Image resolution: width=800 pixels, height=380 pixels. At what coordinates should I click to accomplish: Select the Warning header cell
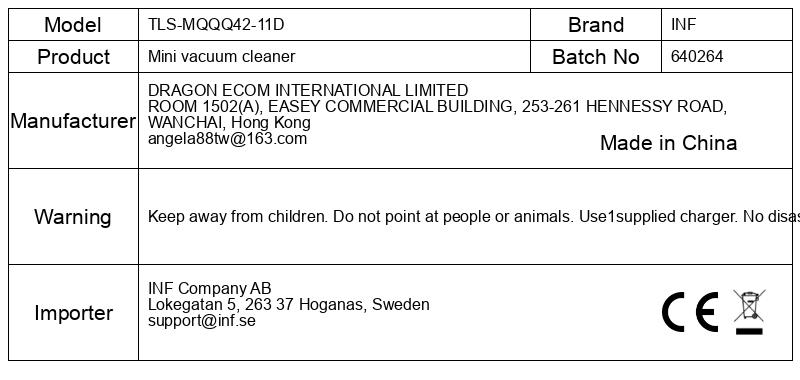(x=73, y=217)
